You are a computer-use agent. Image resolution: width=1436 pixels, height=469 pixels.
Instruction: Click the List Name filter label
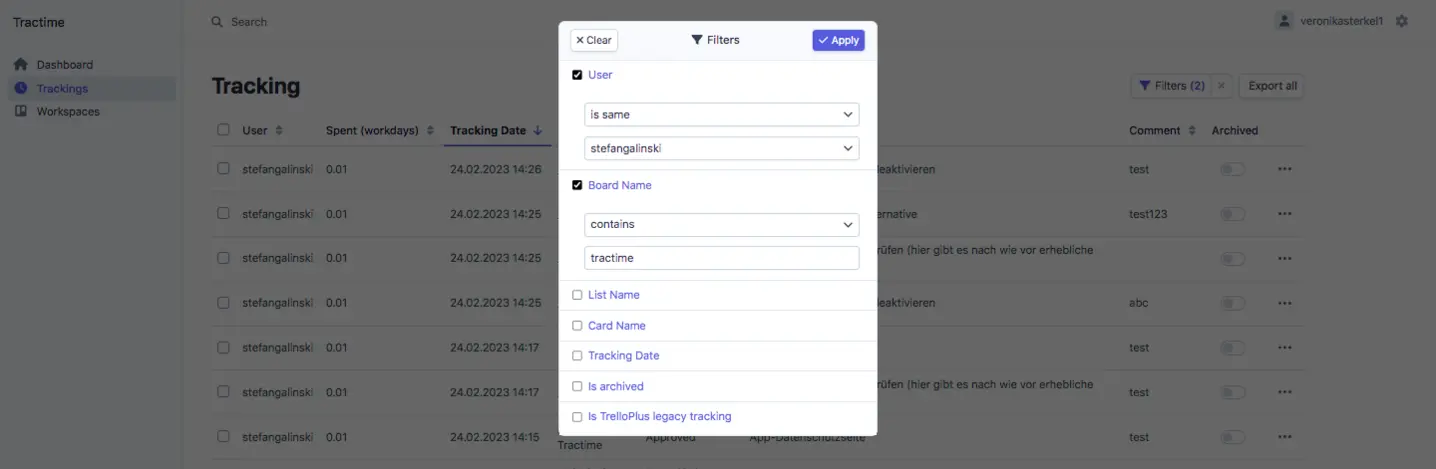pyautogui.click(x=614, y=295)
